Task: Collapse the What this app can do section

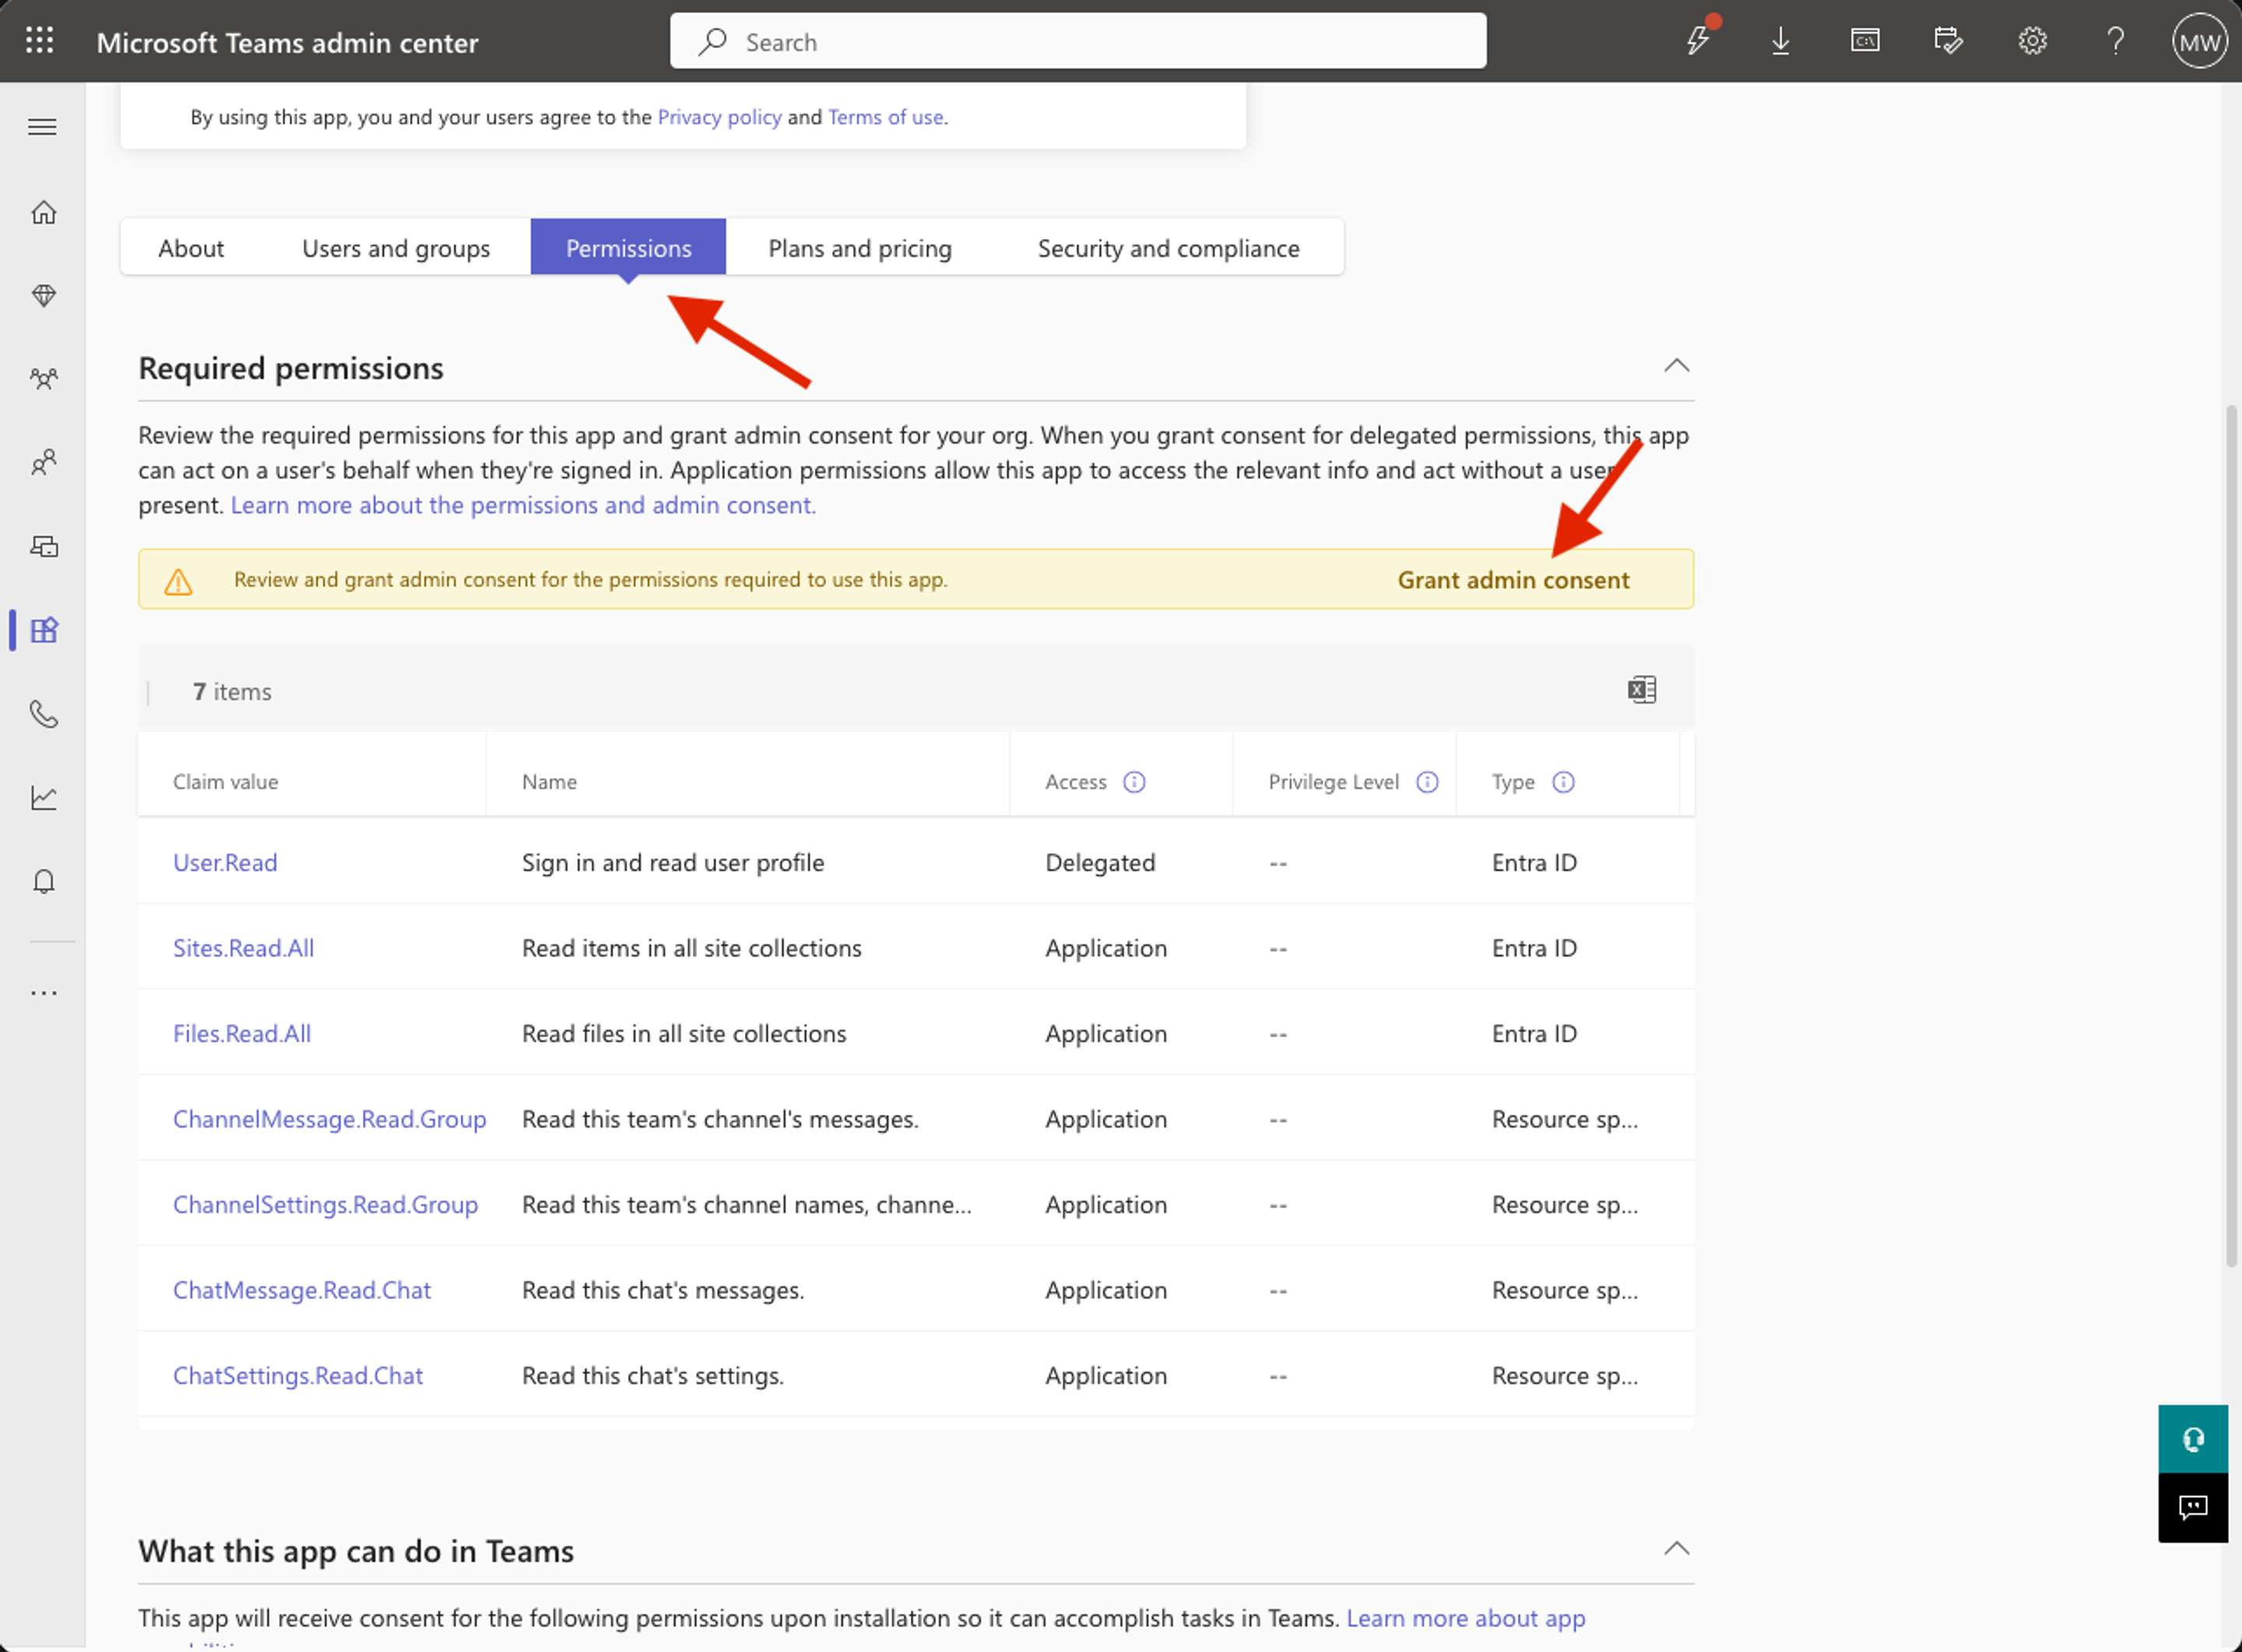Action: click(1677, 1549)
